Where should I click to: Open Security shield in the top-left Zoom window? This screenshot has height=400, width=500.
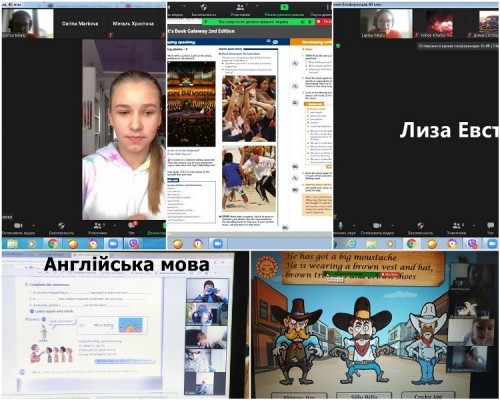coord(61,229)
